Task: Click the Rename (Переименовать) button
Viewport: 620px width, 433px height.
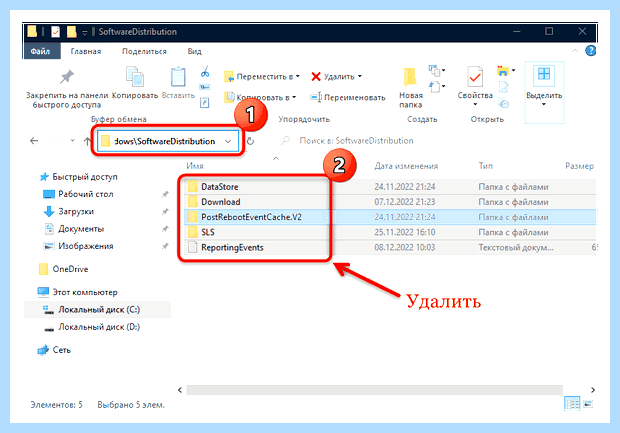Action: (348, 97)
